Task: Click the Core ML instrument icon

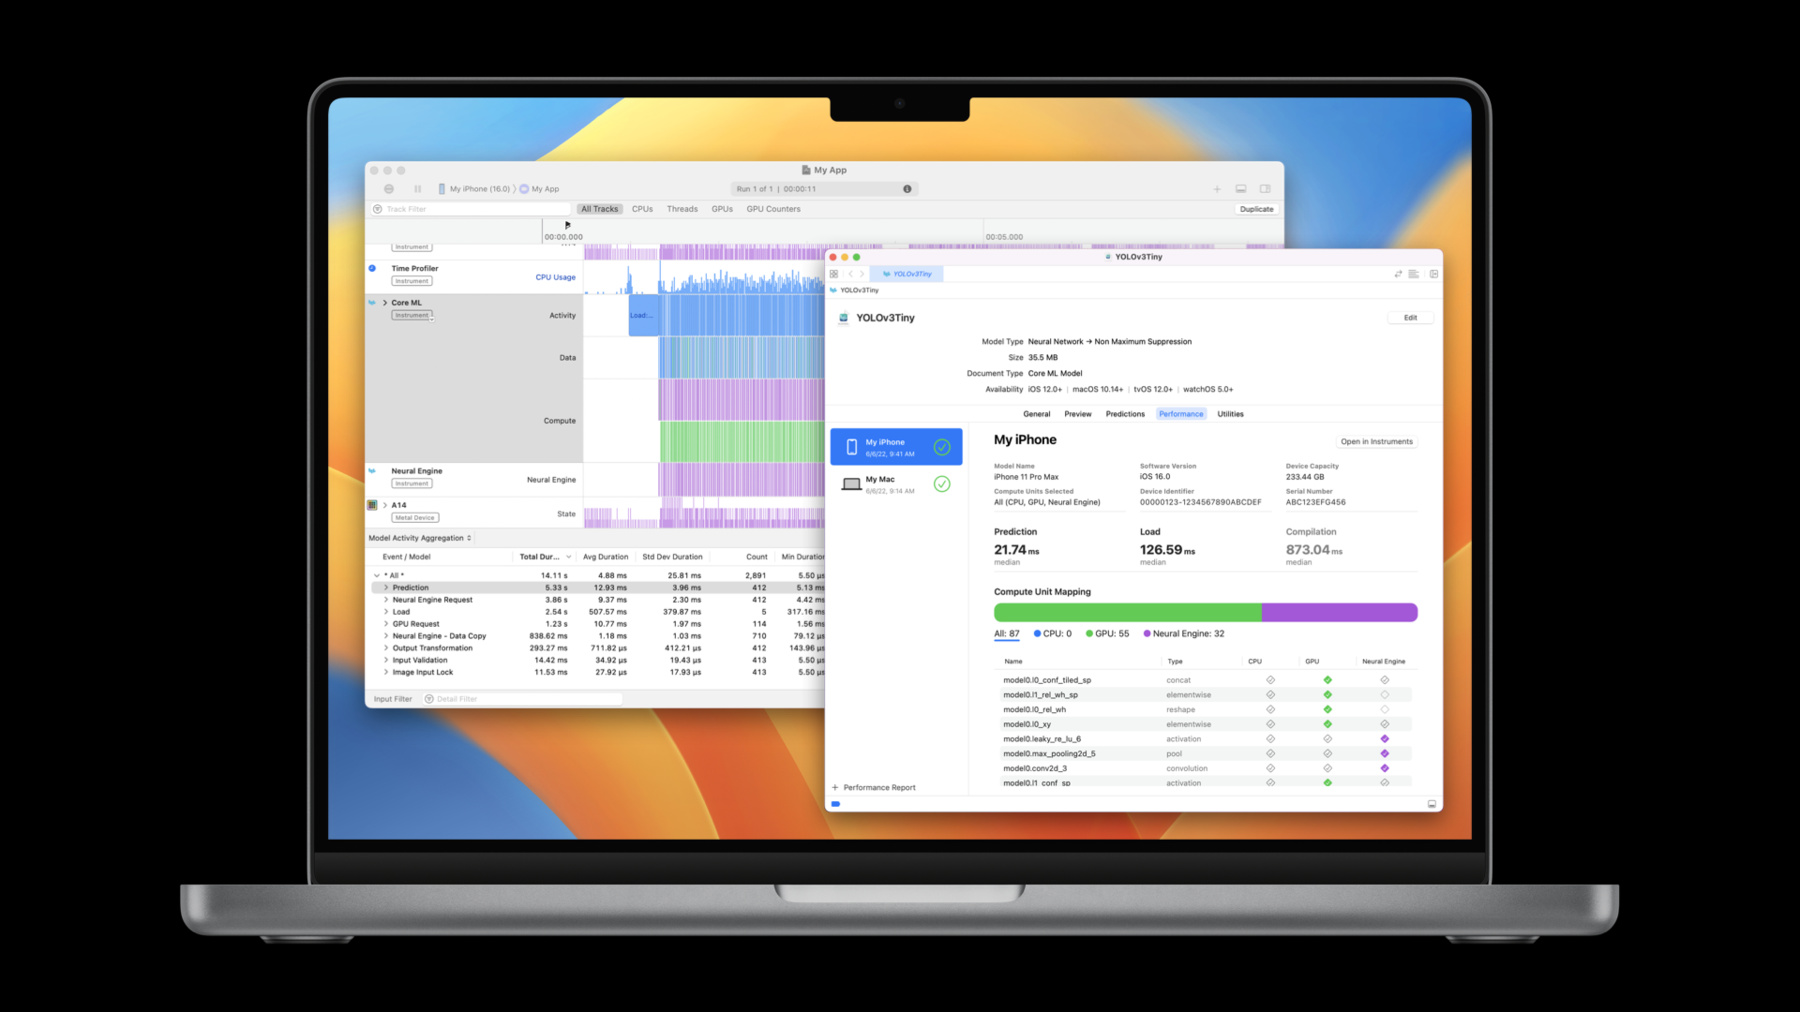Action: 372,302
